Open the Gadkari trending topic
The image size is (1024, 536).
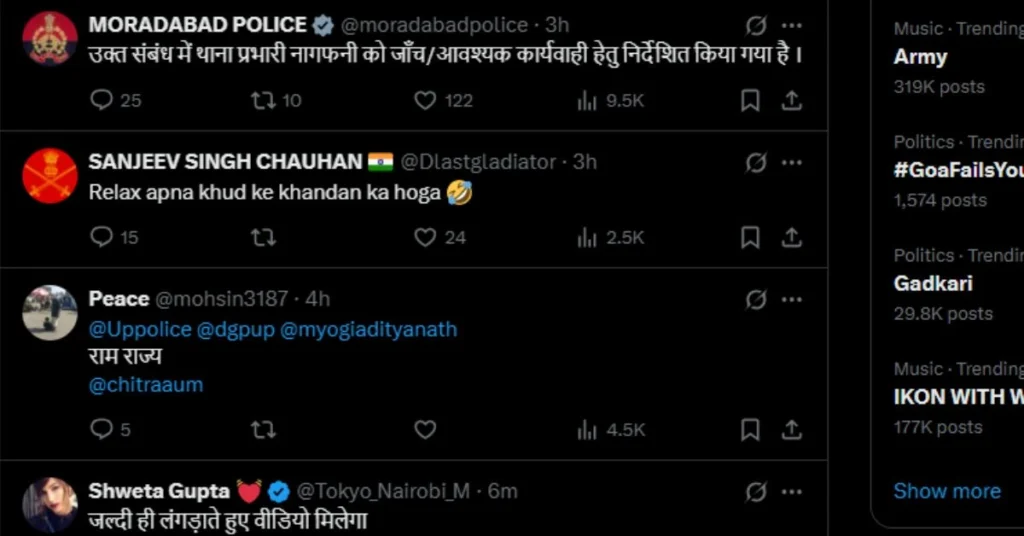point(933,284)
